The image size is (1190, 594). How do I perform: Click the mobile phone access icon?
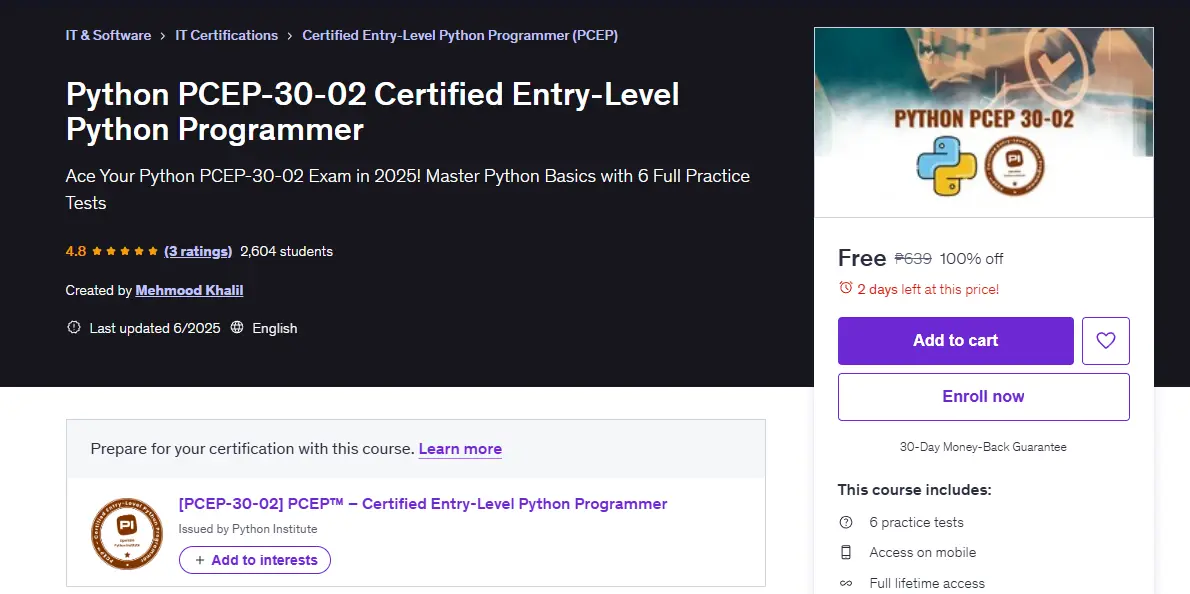click(x=845, y=552)
